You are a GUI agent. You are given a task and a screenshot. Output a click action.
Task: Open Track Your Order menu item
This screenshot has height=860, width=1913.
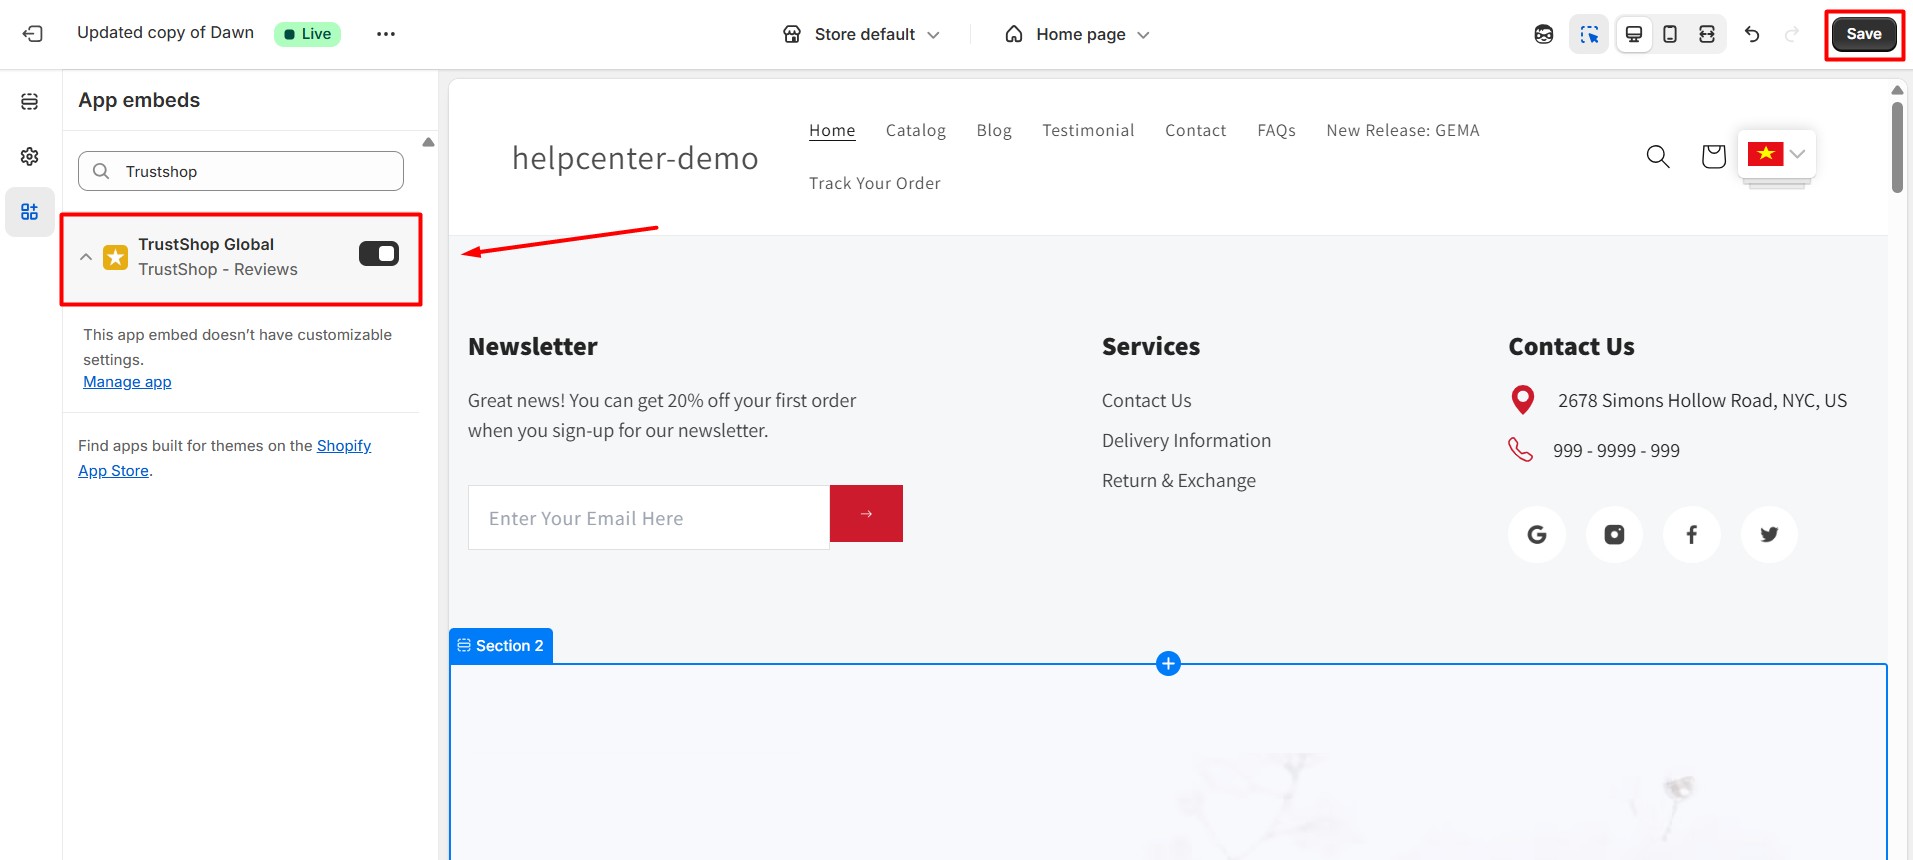click(x=875, y=183)
